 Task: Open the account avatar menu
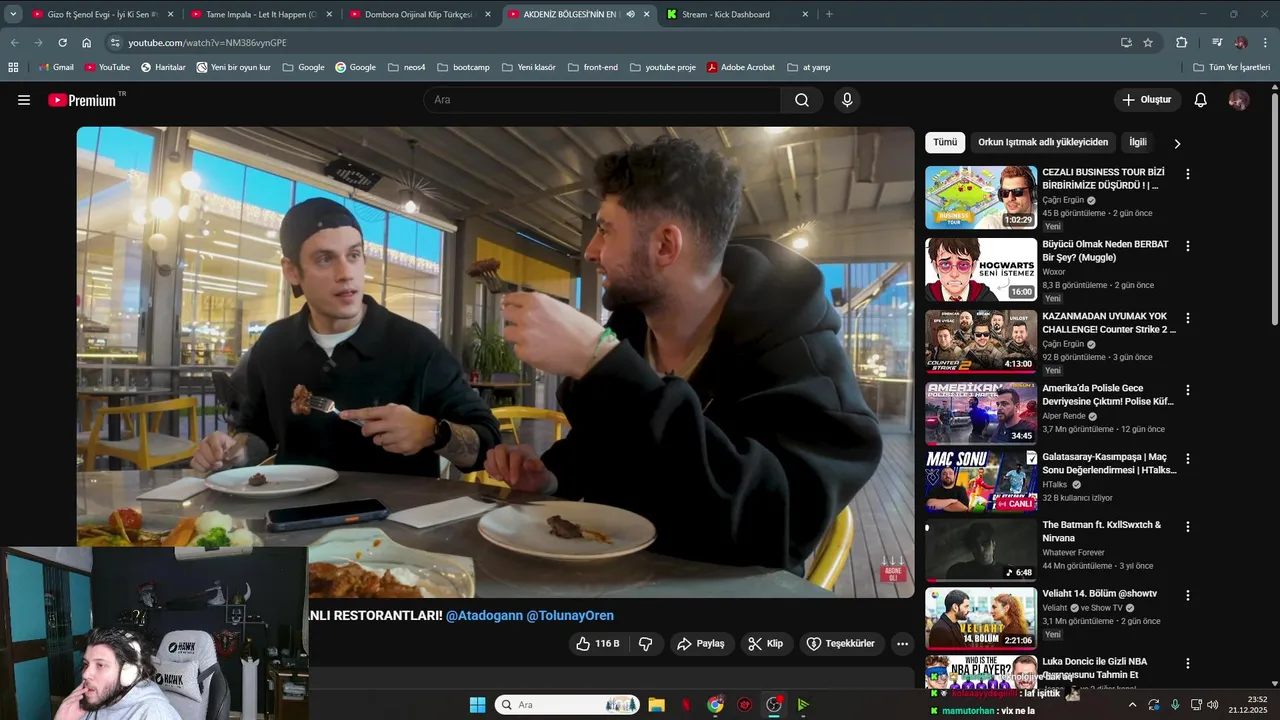1238,100
